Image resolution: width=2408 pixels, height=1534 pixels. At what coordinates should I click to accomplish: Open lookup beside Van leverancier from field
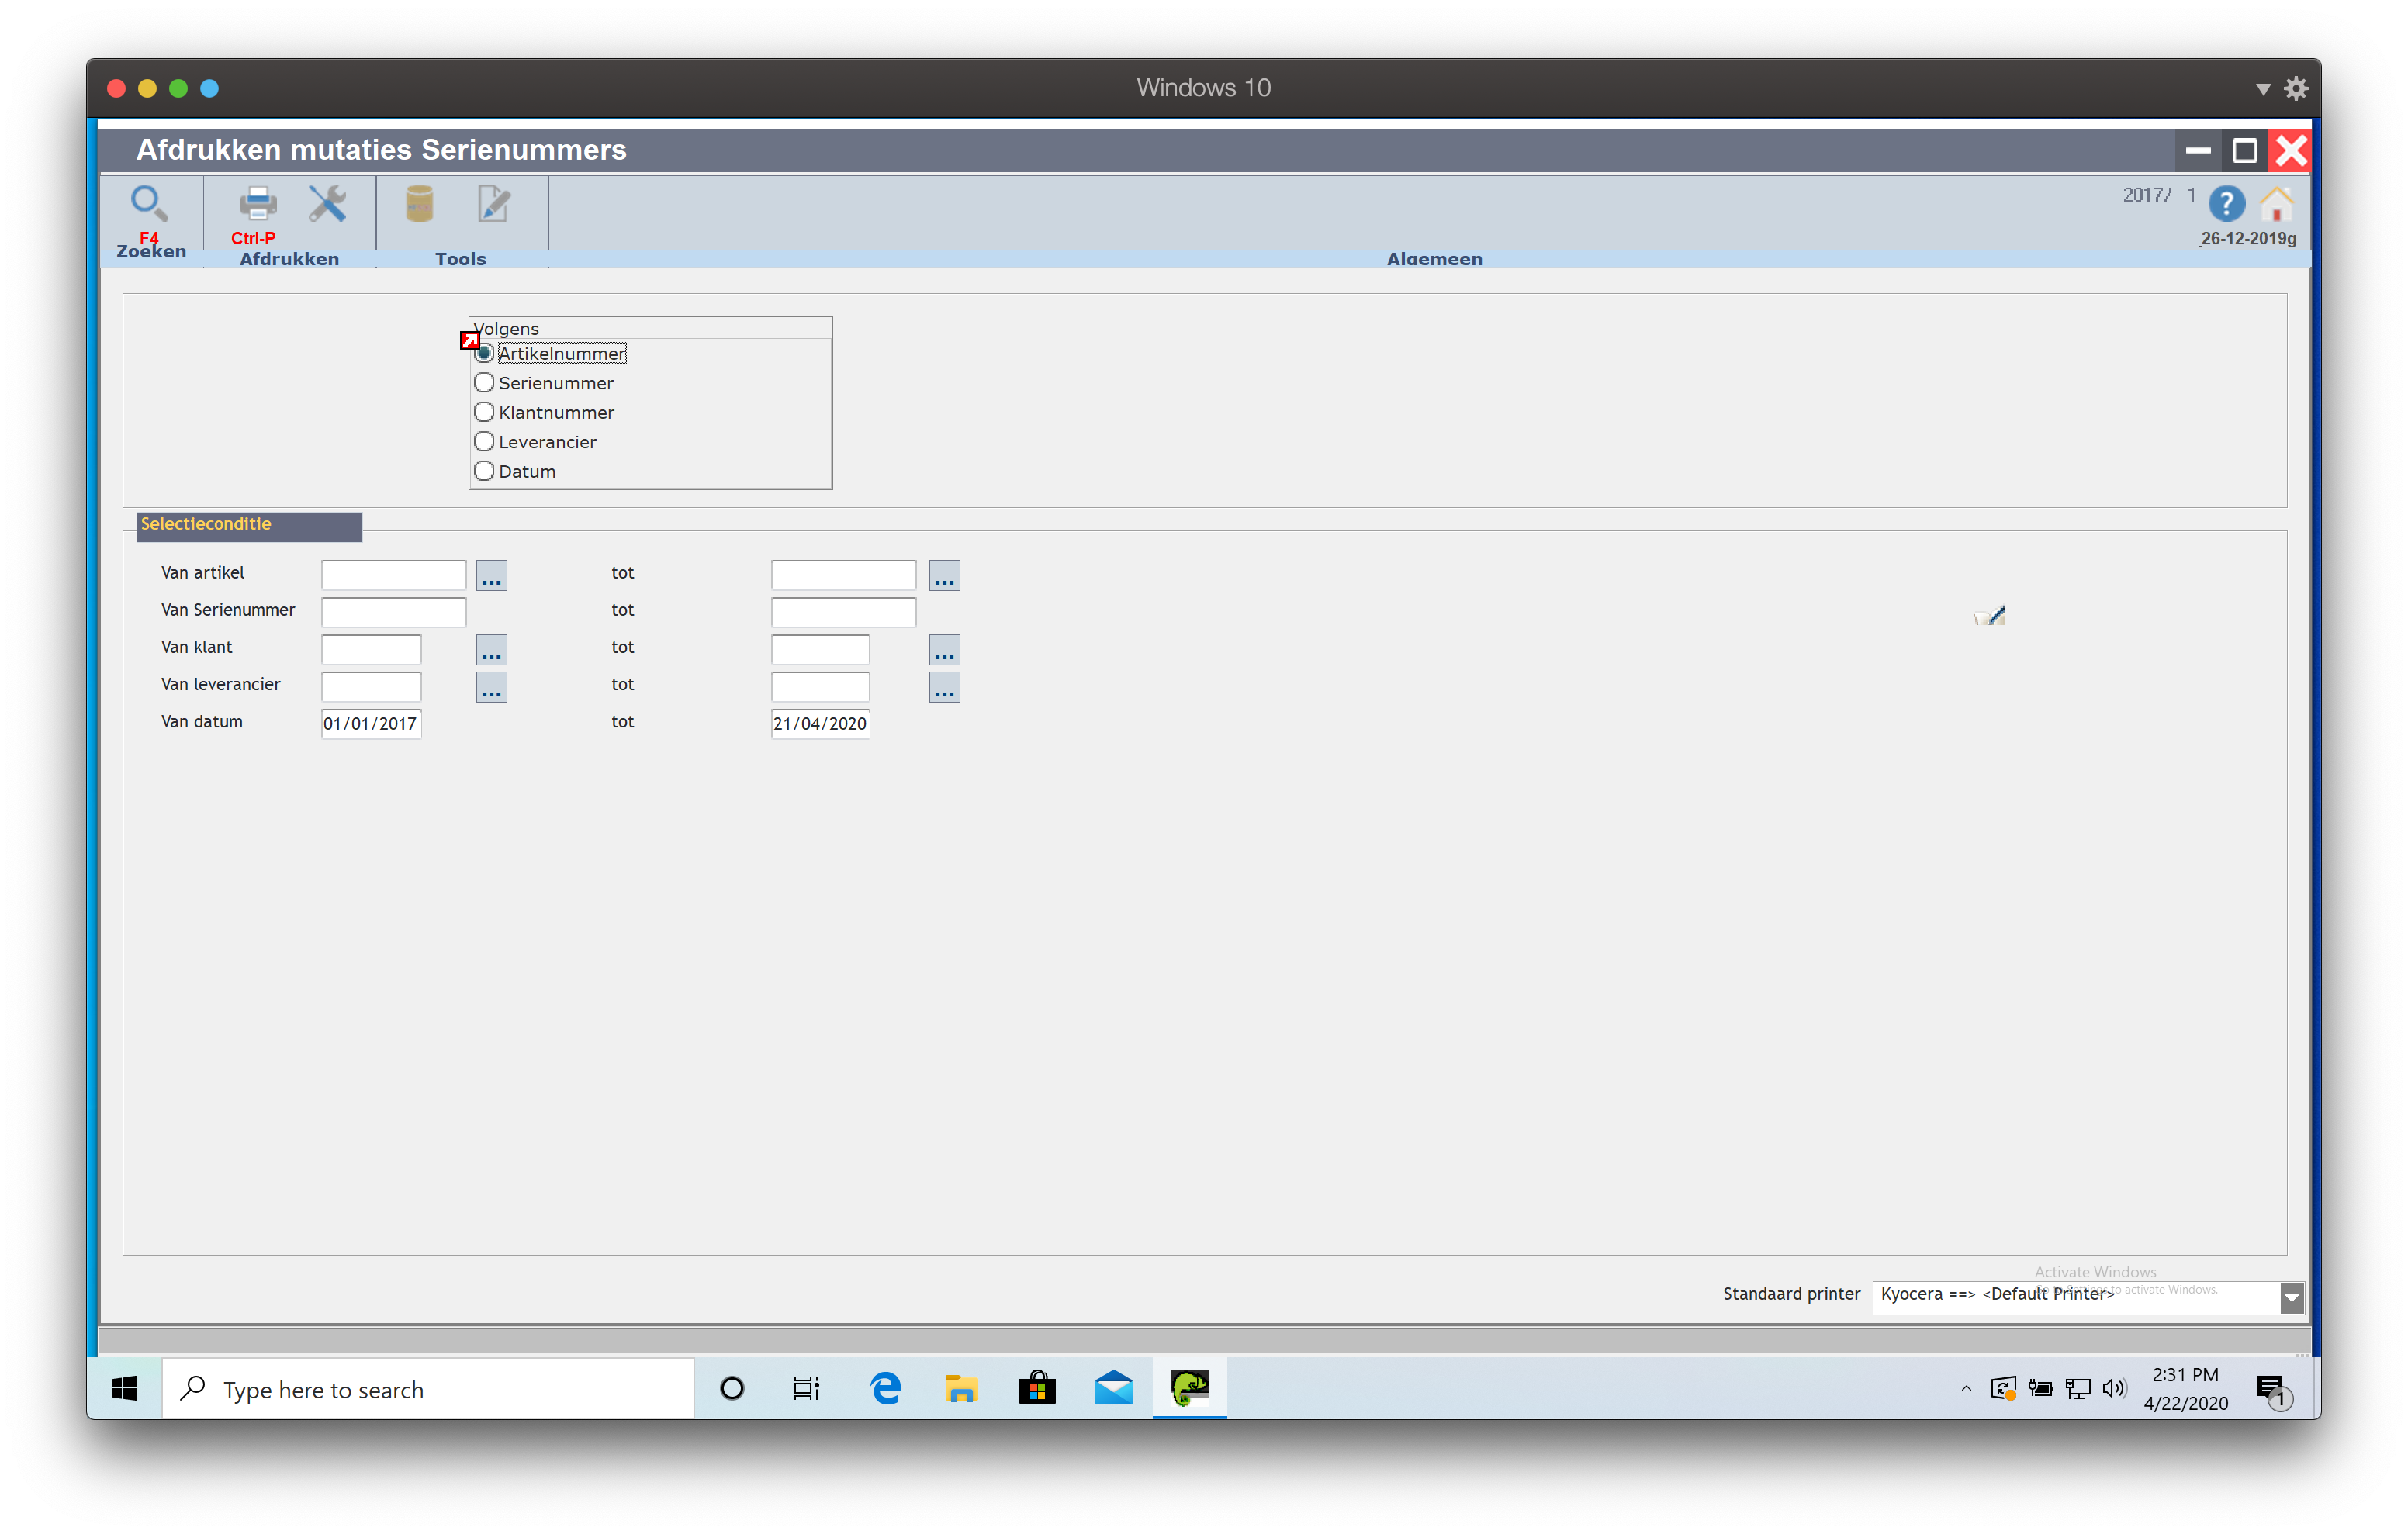point(491,688)
